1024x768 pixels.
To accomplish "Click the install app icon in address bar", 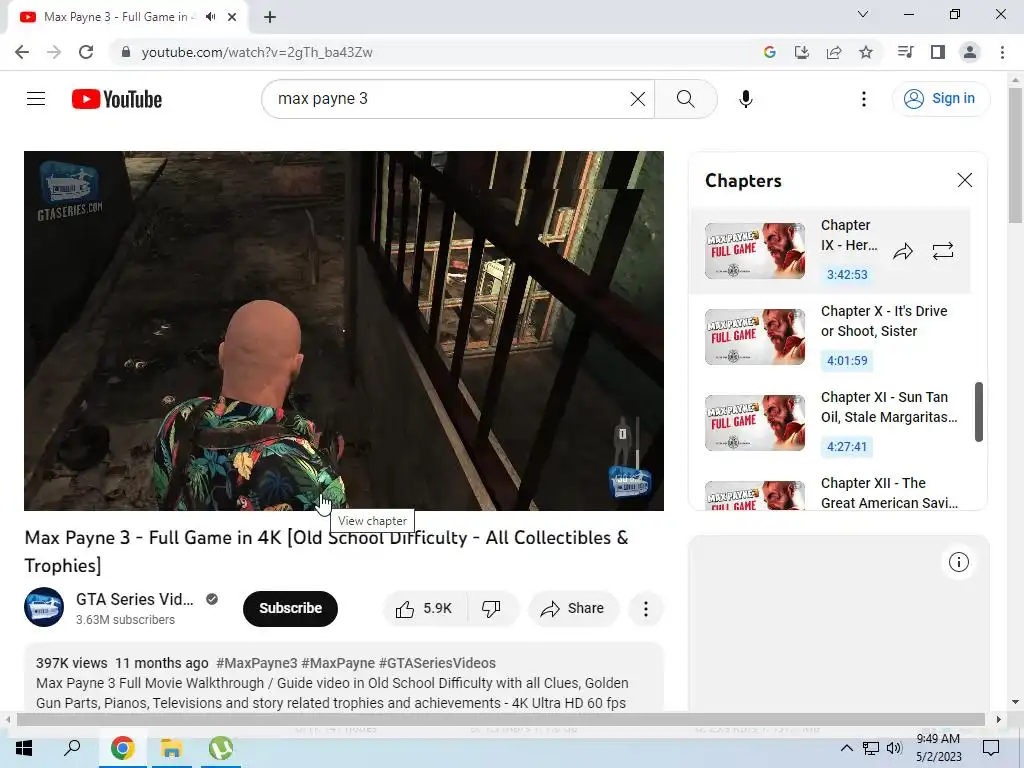I will 801,52.
